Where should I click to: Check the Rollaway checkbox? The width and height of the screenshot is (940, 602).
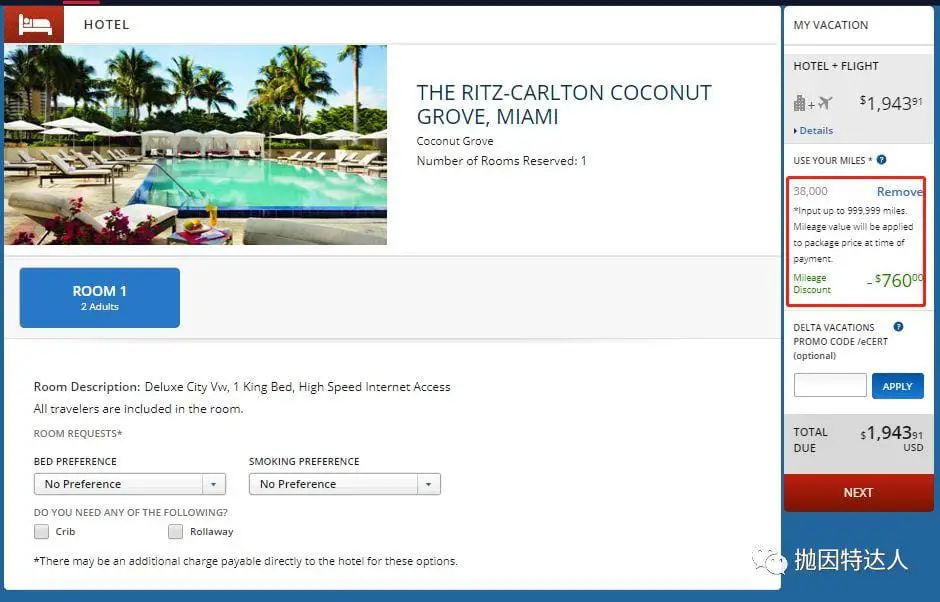coord(176,532)
